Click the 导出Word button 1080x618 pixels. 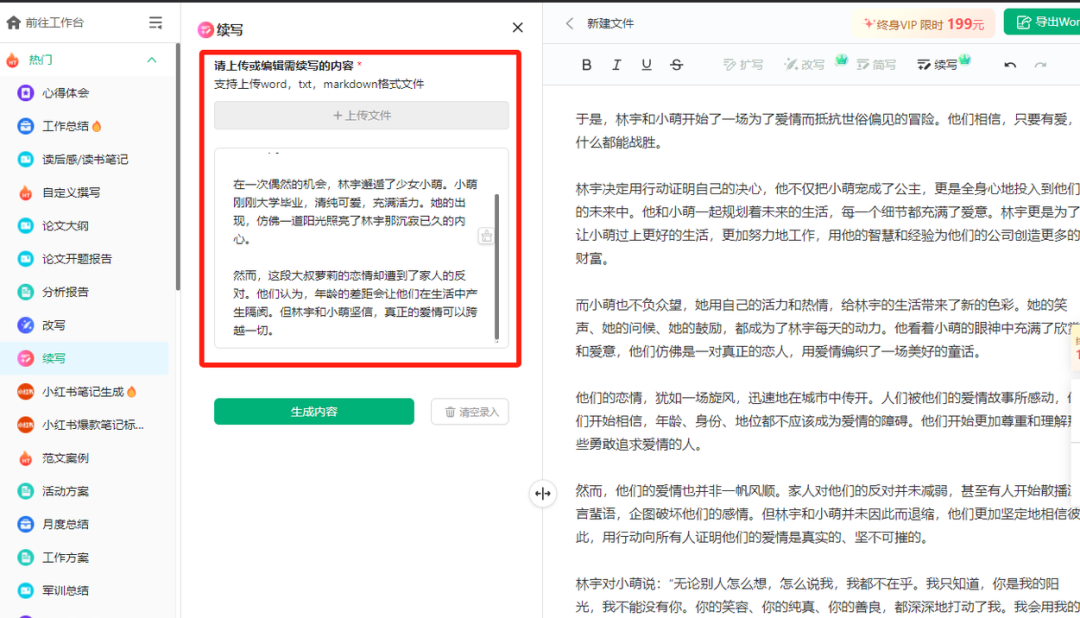(x=1043, y=22)
